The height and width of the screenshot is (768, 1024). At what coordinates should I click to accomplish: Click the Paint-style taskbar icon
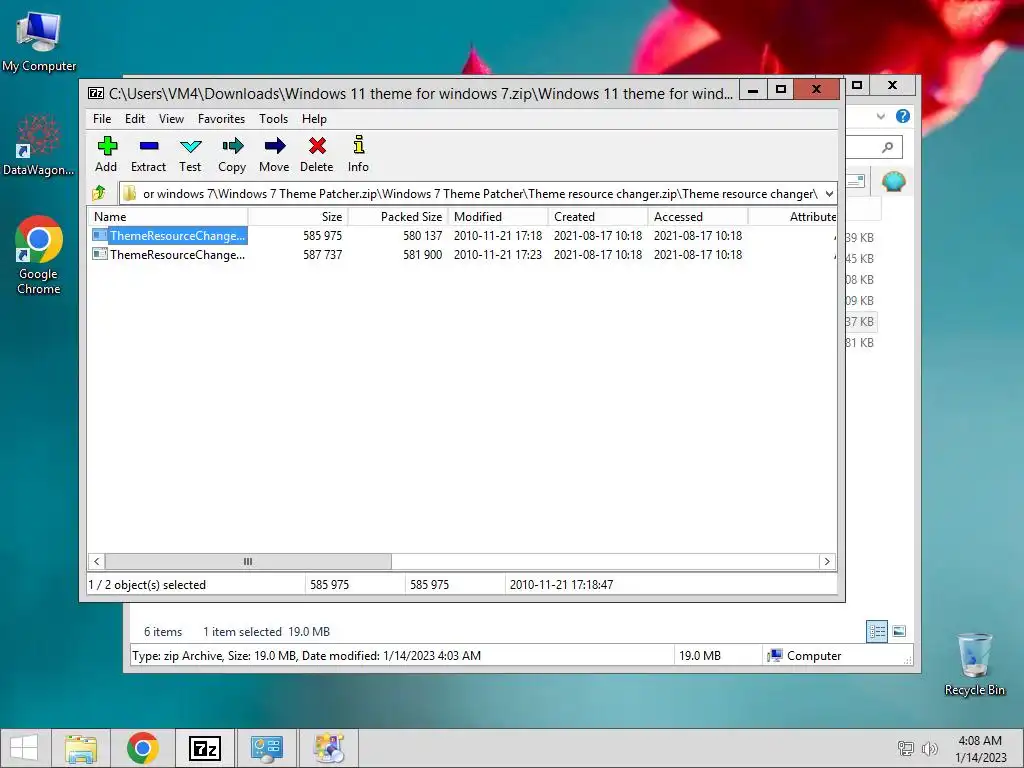(328, 748)
